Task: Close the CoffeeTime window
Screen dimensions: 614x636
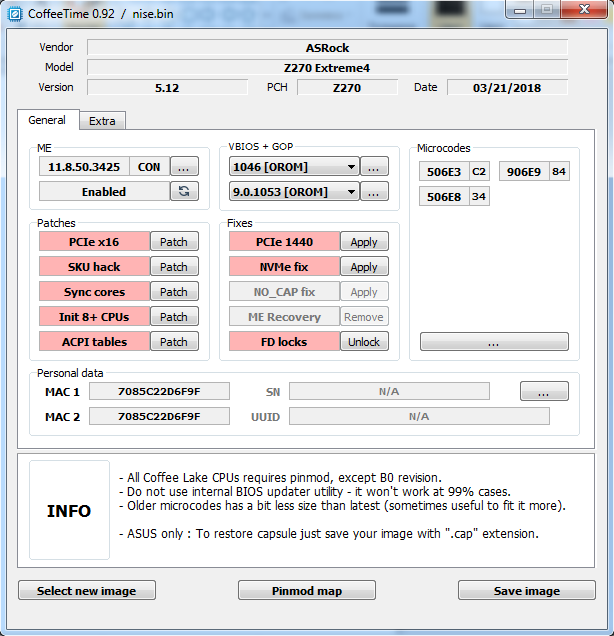Action: pyautogui.click(x=584, y=10)
